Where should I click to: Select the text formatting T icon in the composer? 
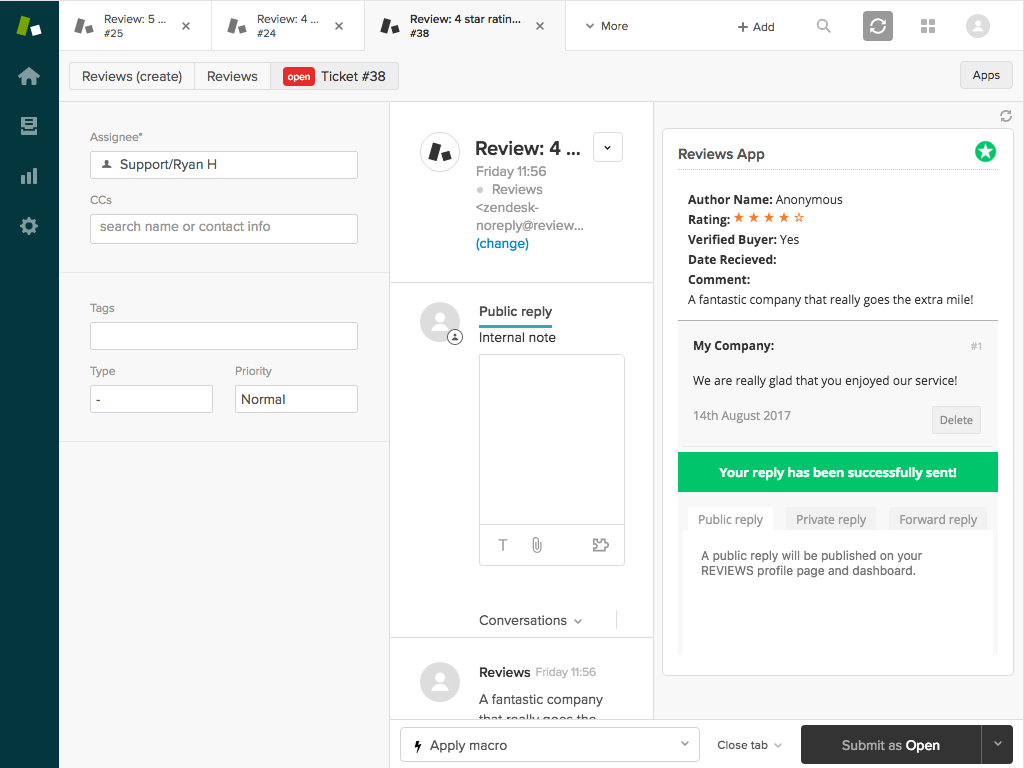[502, 545]
